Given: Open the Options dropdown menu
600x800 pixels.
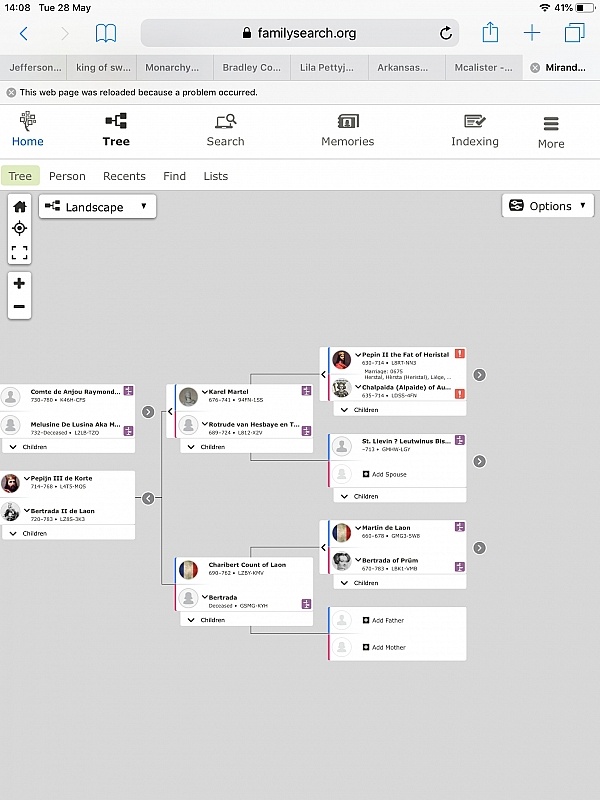Looking at the screenshot, I should (547, 206).
